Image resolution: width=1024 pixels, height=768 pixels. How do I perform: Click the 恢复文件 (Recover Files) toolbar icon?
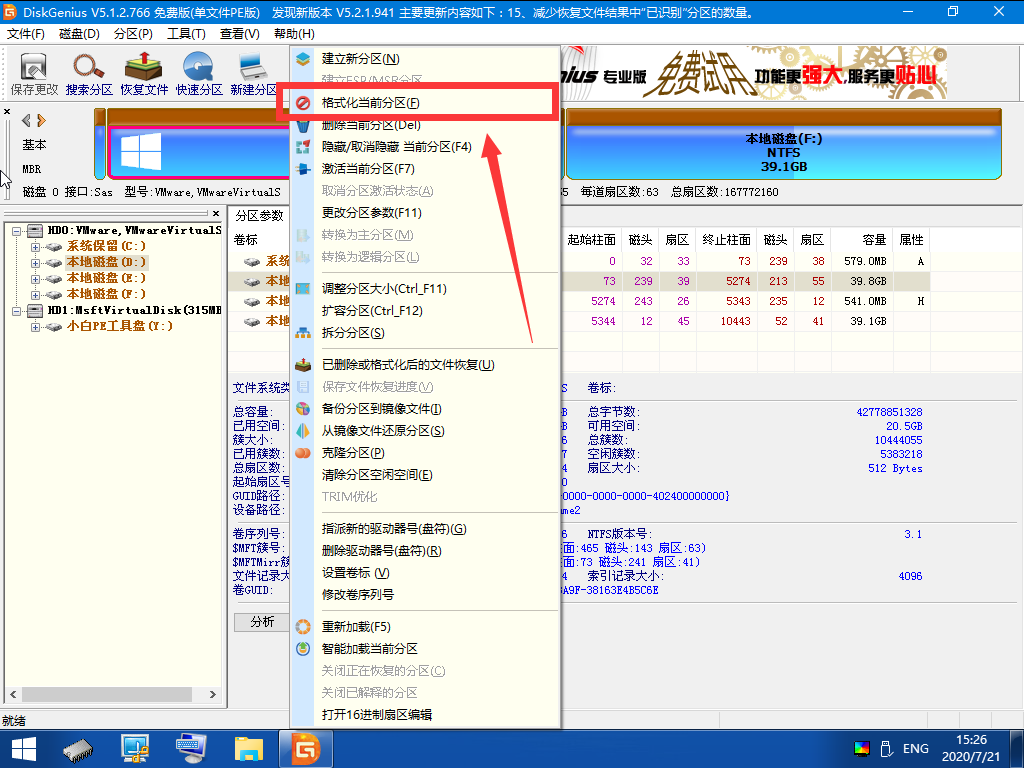point(144,75)
